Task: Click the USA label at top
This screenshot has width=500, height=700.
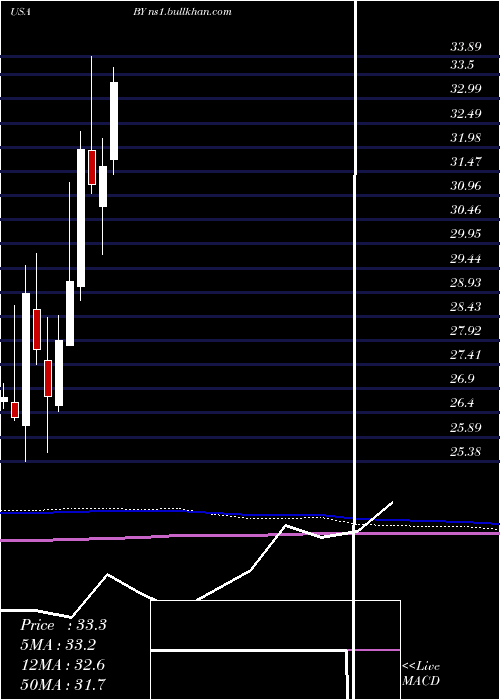Action: tap(20, 12)
